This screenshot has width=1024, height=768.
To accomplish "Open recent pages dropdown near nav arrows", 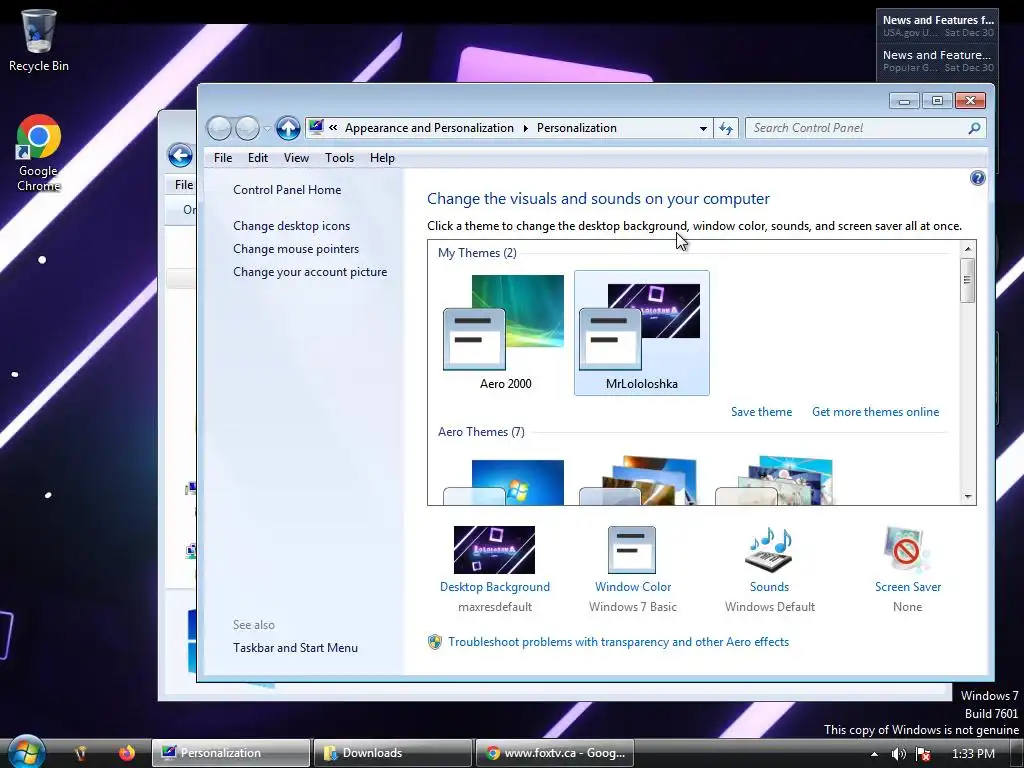I will (266, 129).
